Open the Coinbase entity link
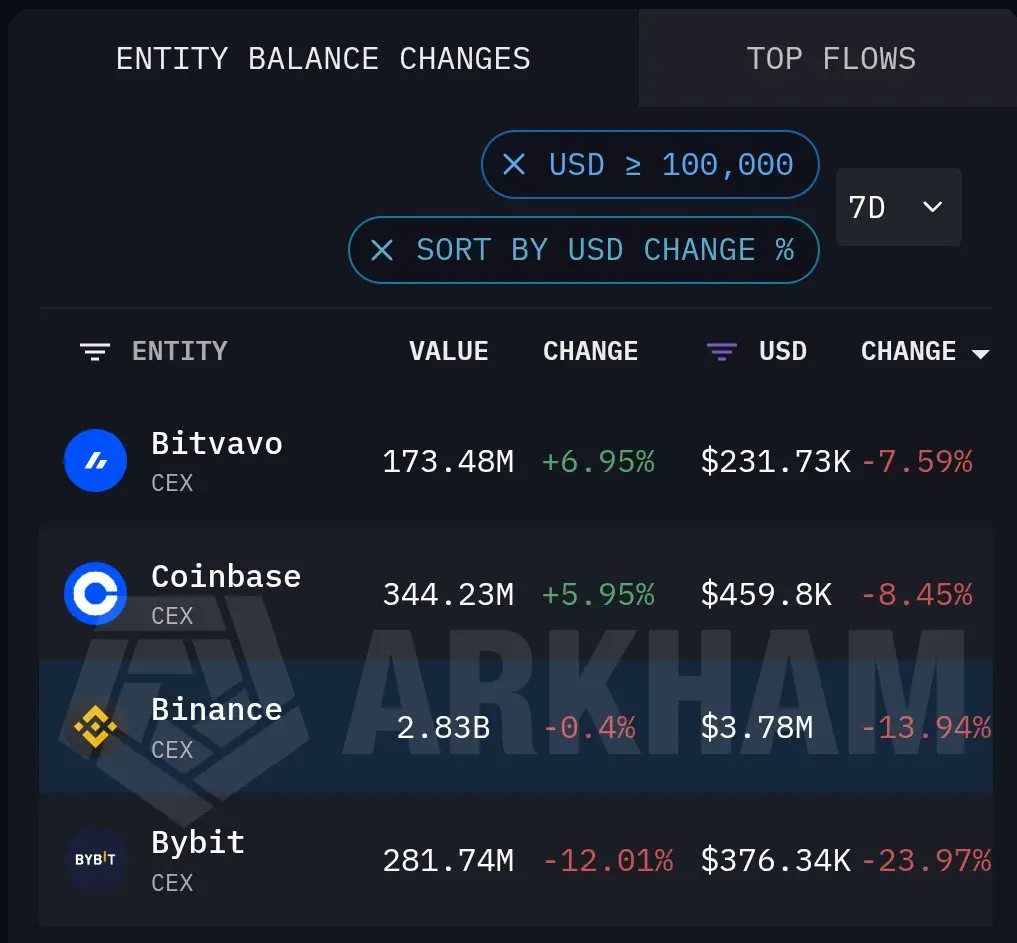 click(226, 577)
